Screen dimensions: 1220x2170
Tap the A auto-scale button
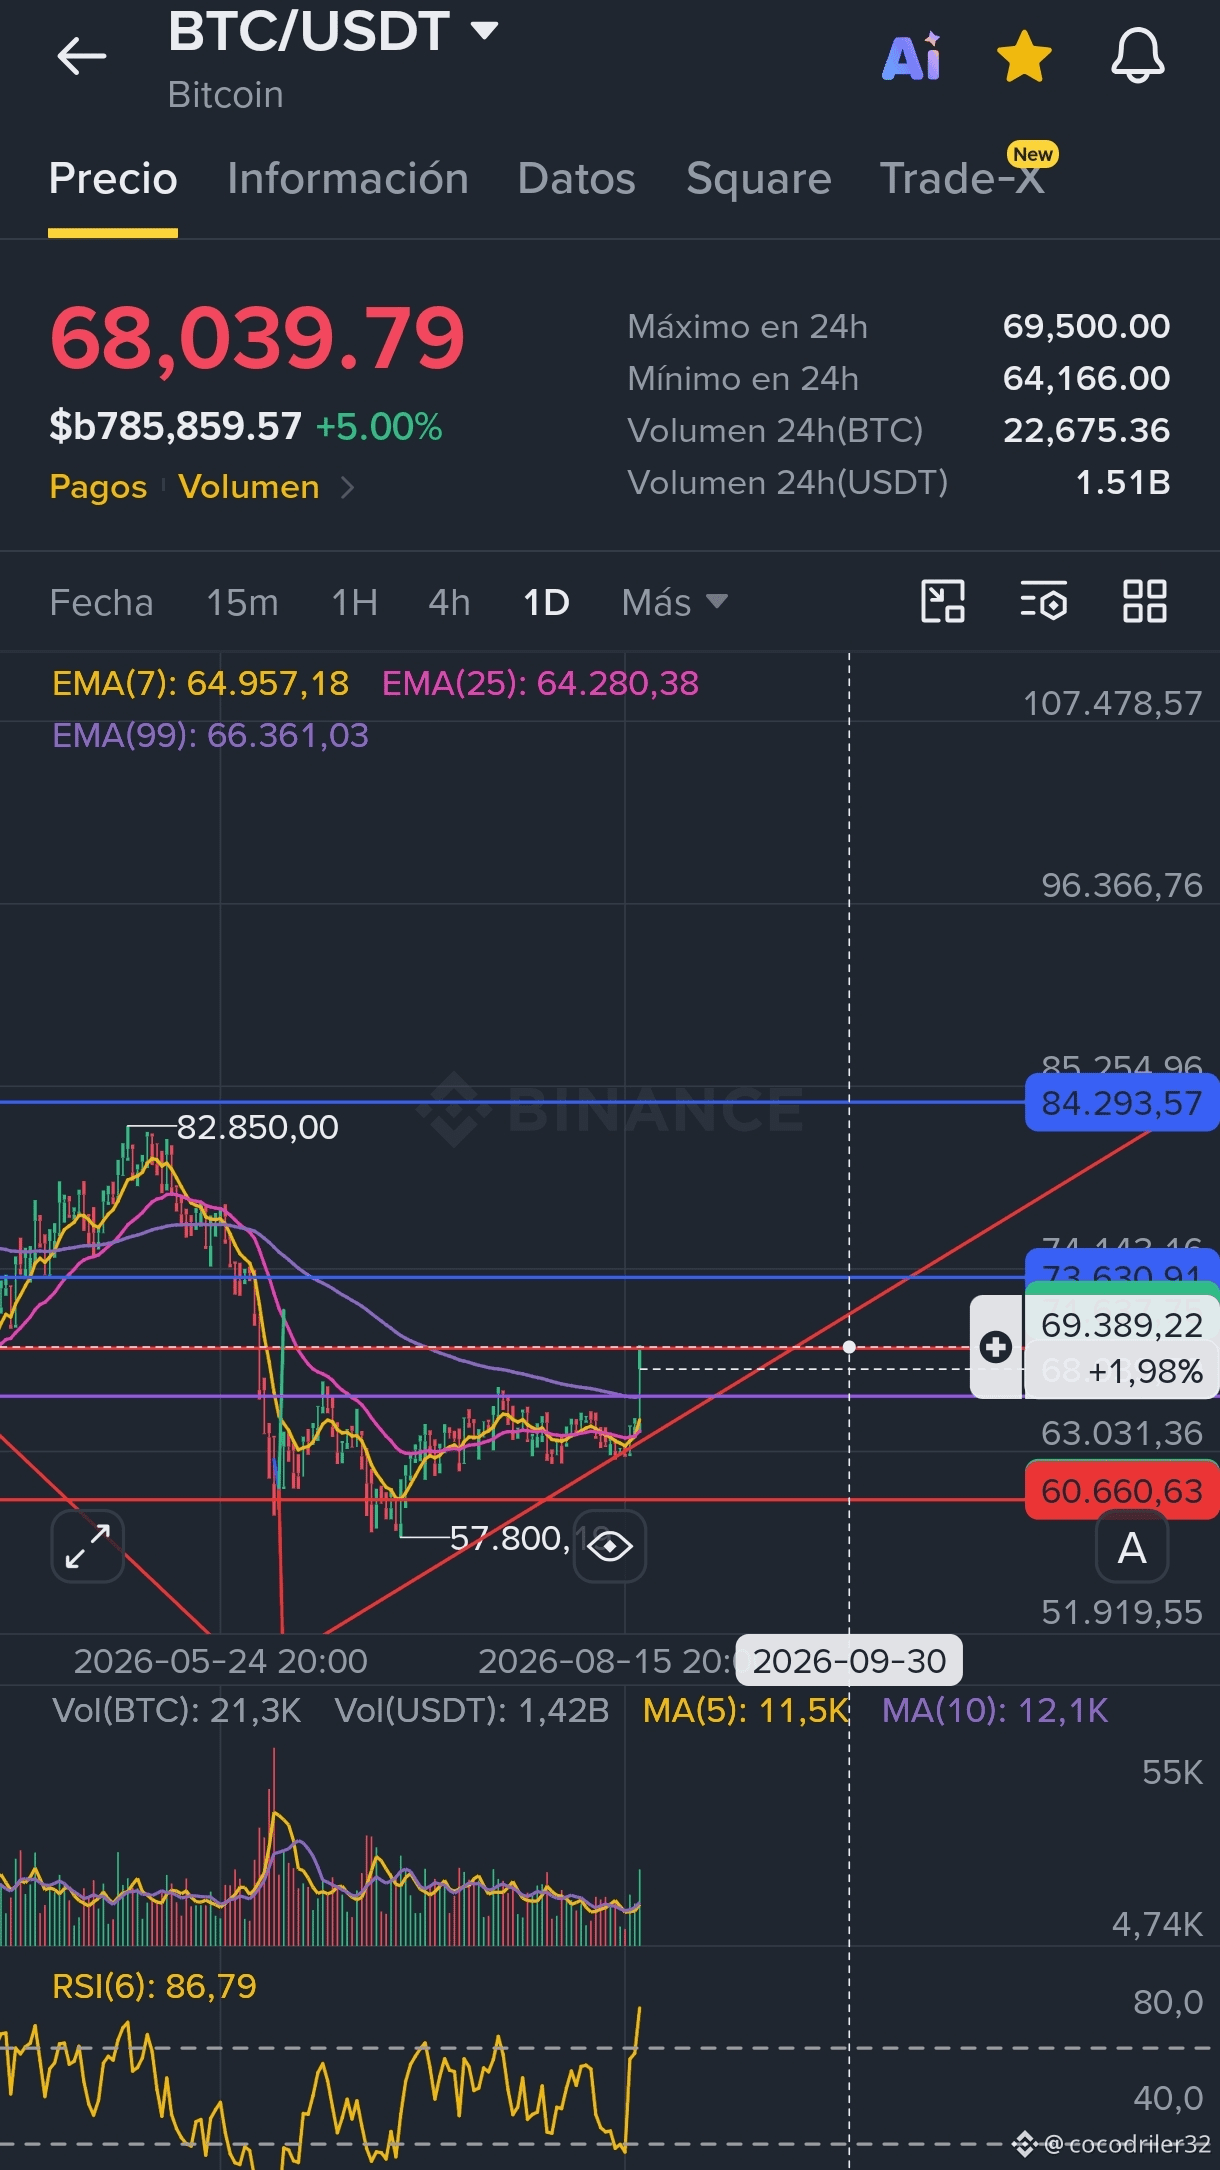click(x=1132, y=1548)
